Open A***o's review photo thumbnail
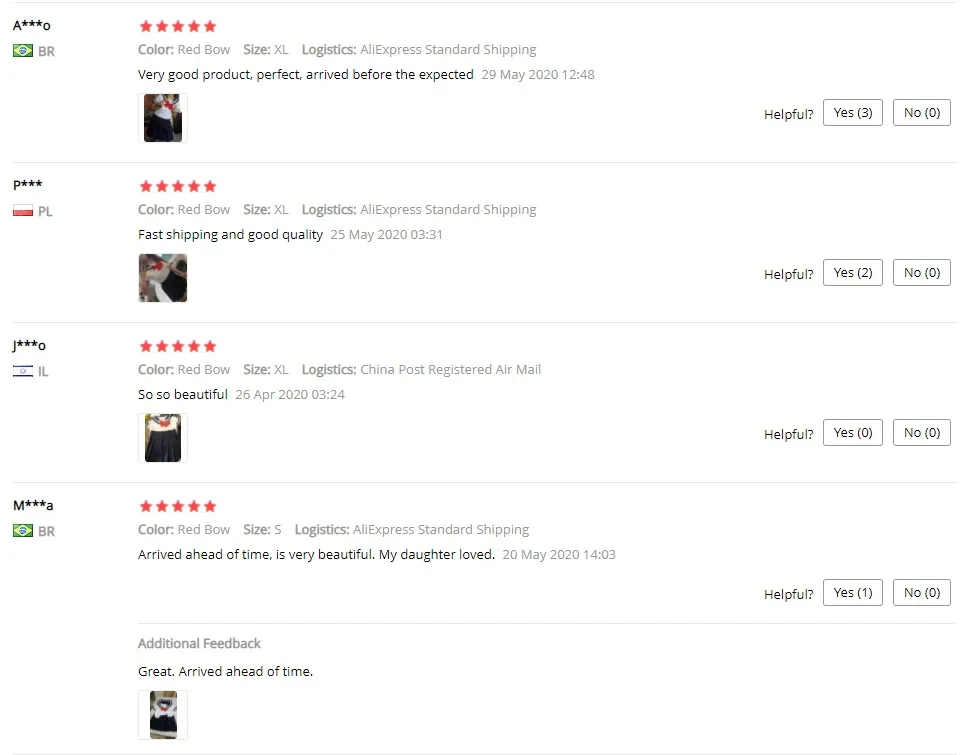The width and height of the screenshot is (972, 755). [x=163, y=118]
